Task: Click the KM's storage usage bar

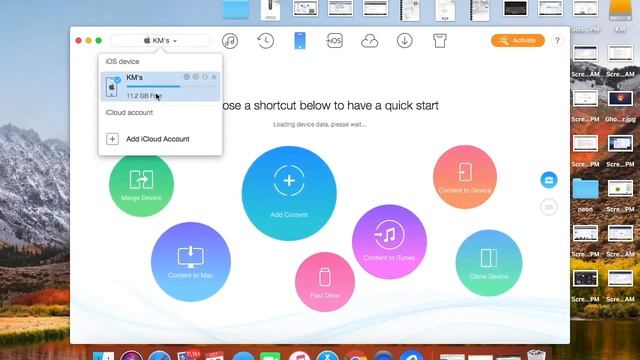Action: (171, 87)
